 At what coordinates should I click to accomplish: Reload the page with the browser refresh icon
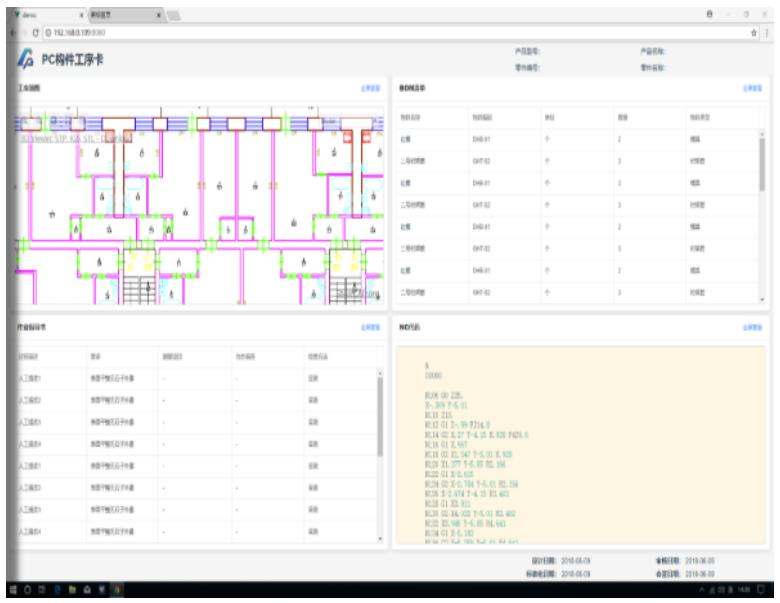click(x=37, y=32)
